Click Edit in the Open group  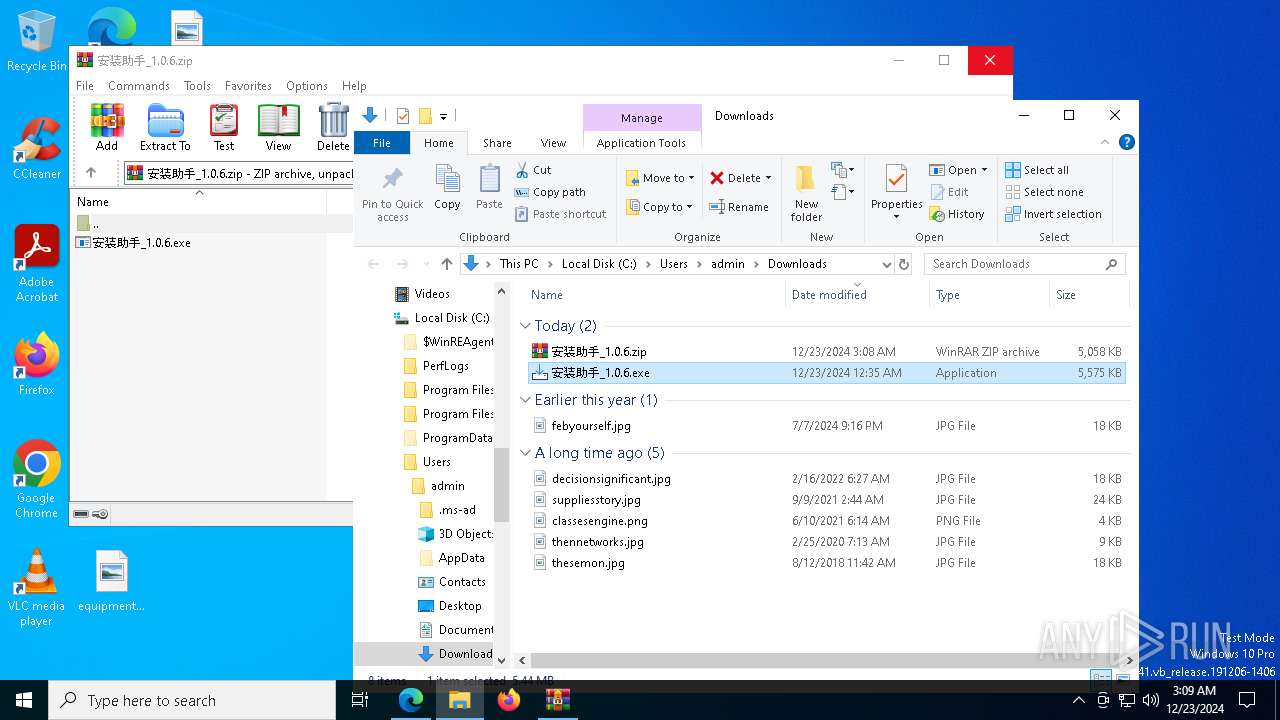949,192
